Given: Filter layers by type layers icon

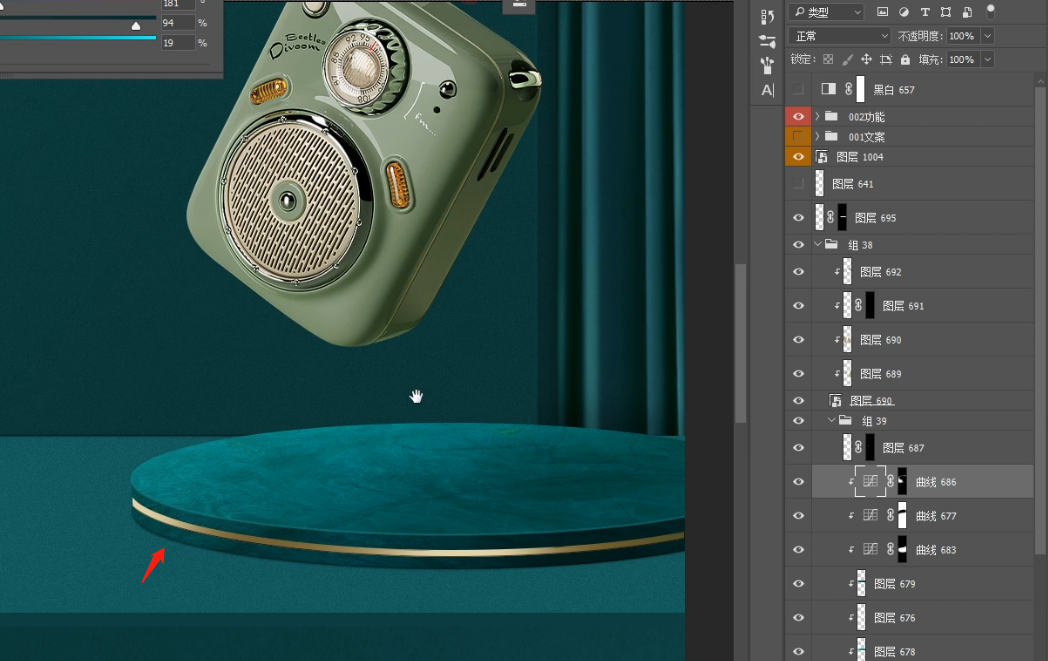Looking at the screenshot, I should tap(925, 12).
